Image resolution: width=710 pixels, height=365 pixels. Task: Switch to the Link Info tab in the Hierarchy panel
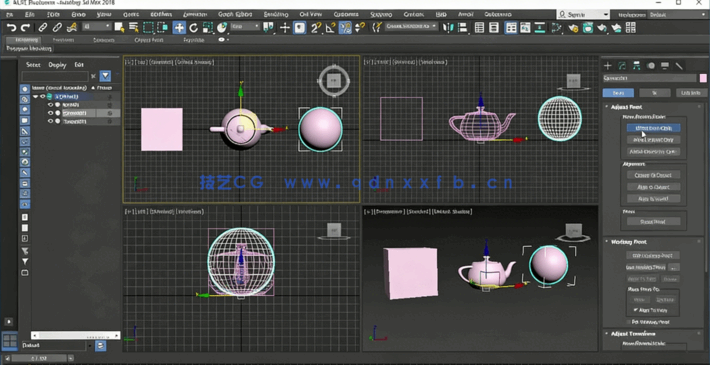coord(691,93)
